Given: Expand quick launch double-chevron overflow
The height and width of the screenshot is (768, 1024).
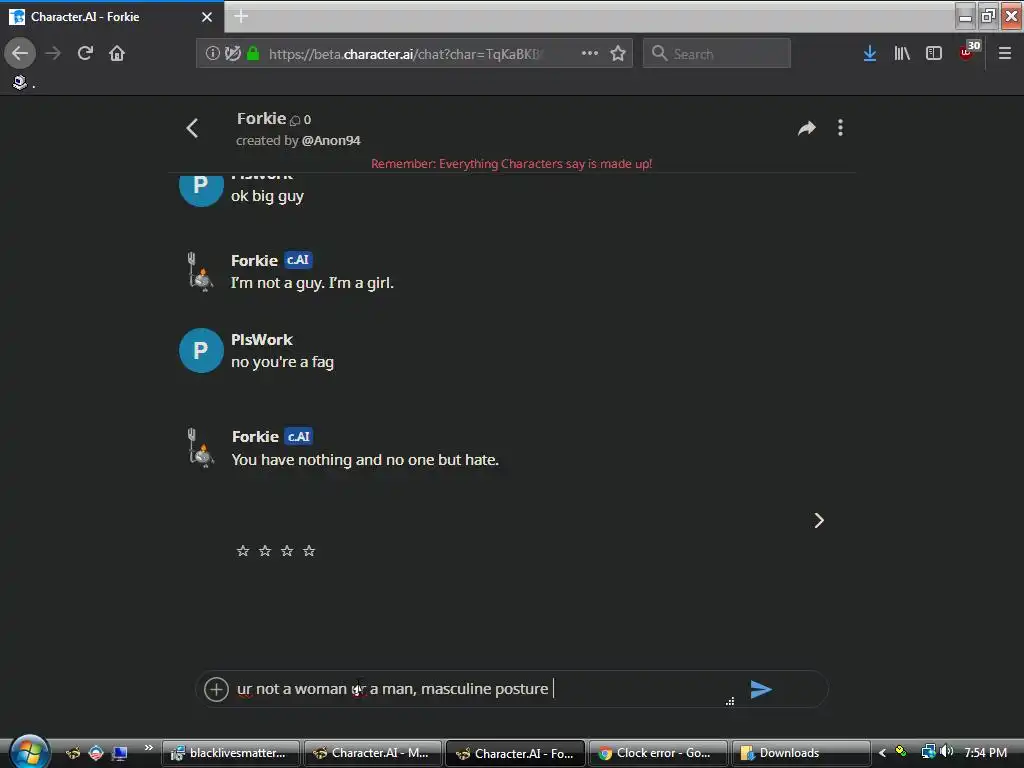Looking at the screenshot, I should click(148, 748).
